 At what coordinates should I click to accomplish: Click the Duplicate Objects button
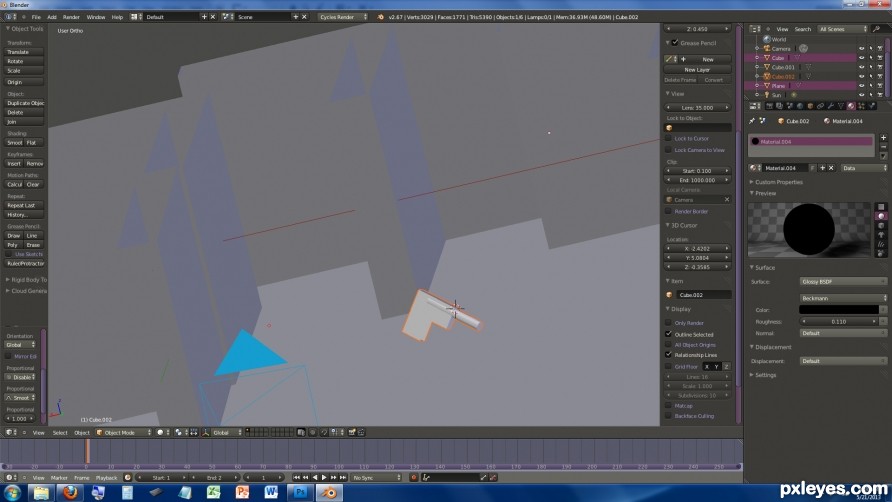[24, 103]
